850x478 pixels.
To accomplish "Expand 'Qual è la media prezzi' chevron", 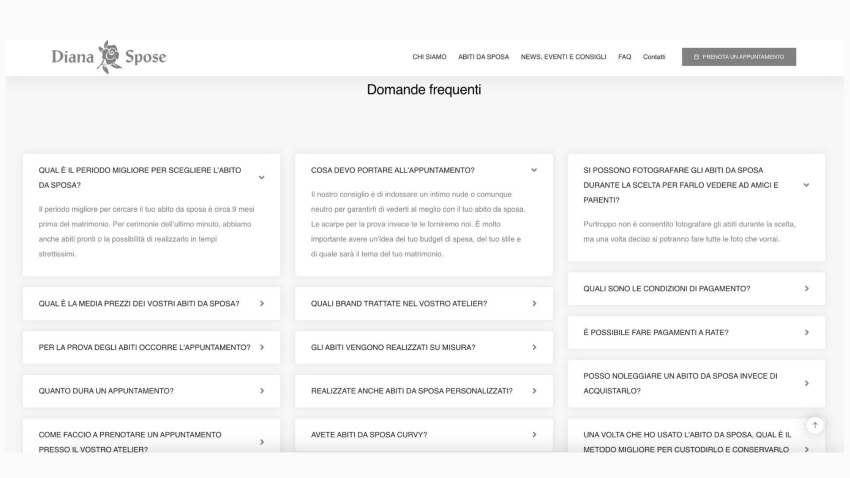I will 262,304.
